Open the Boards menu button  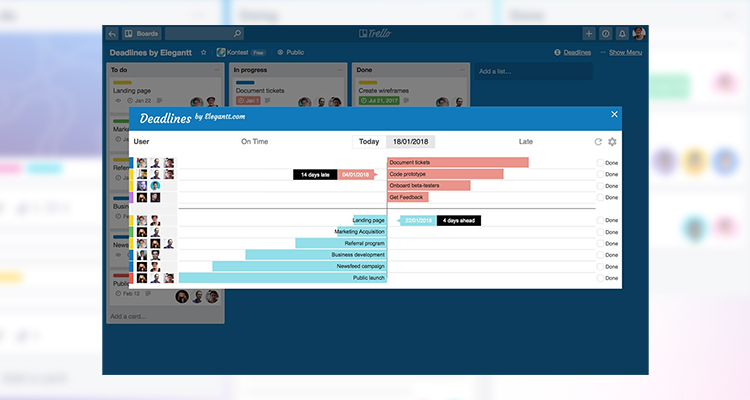click(142, 33)
